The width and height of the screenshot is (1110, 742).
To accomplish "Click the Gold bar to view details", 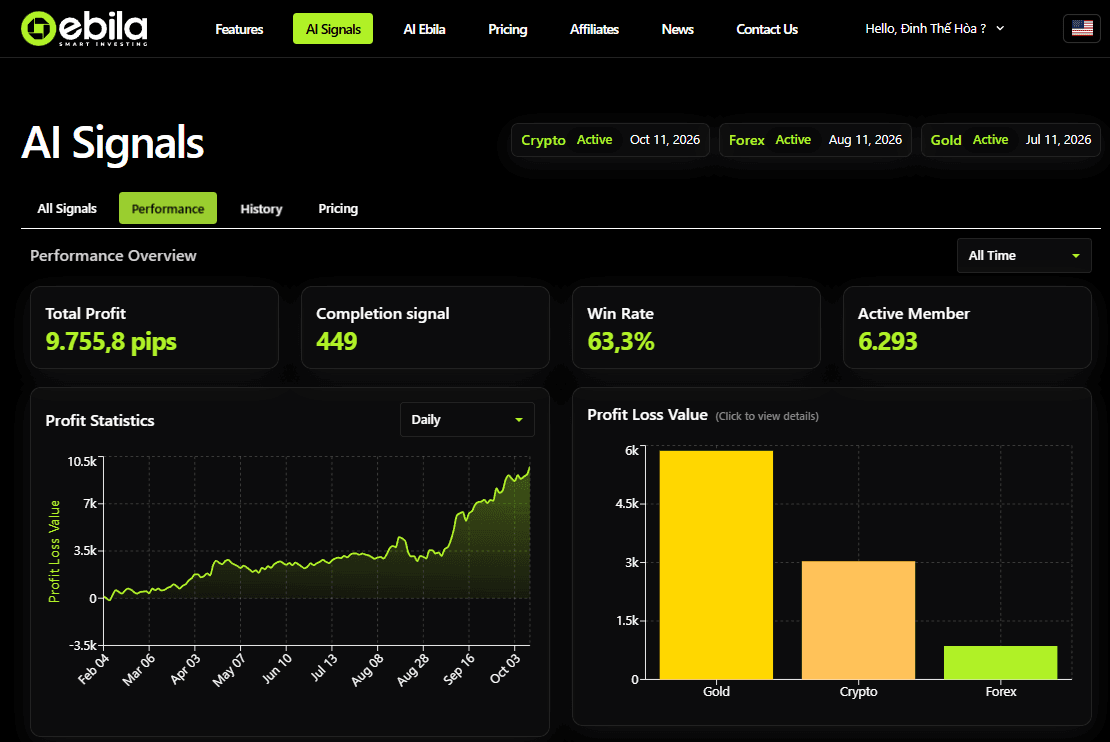I will (x=716, y=560).
